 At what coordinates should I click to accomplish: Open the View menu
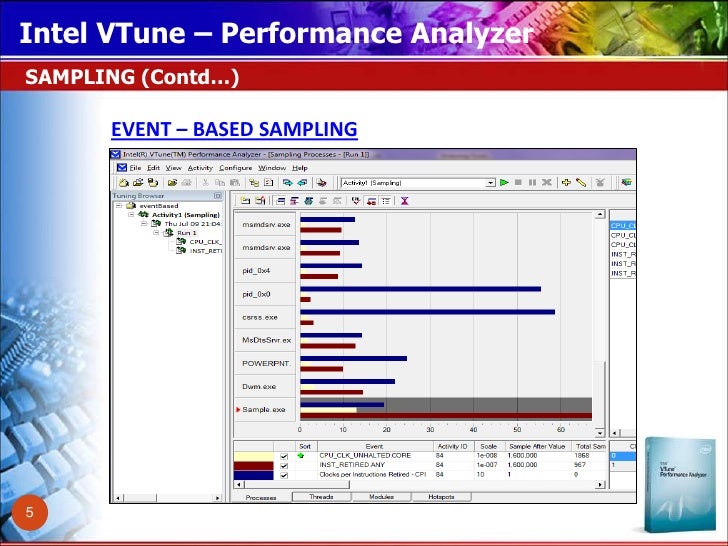(x=174, y=168)
